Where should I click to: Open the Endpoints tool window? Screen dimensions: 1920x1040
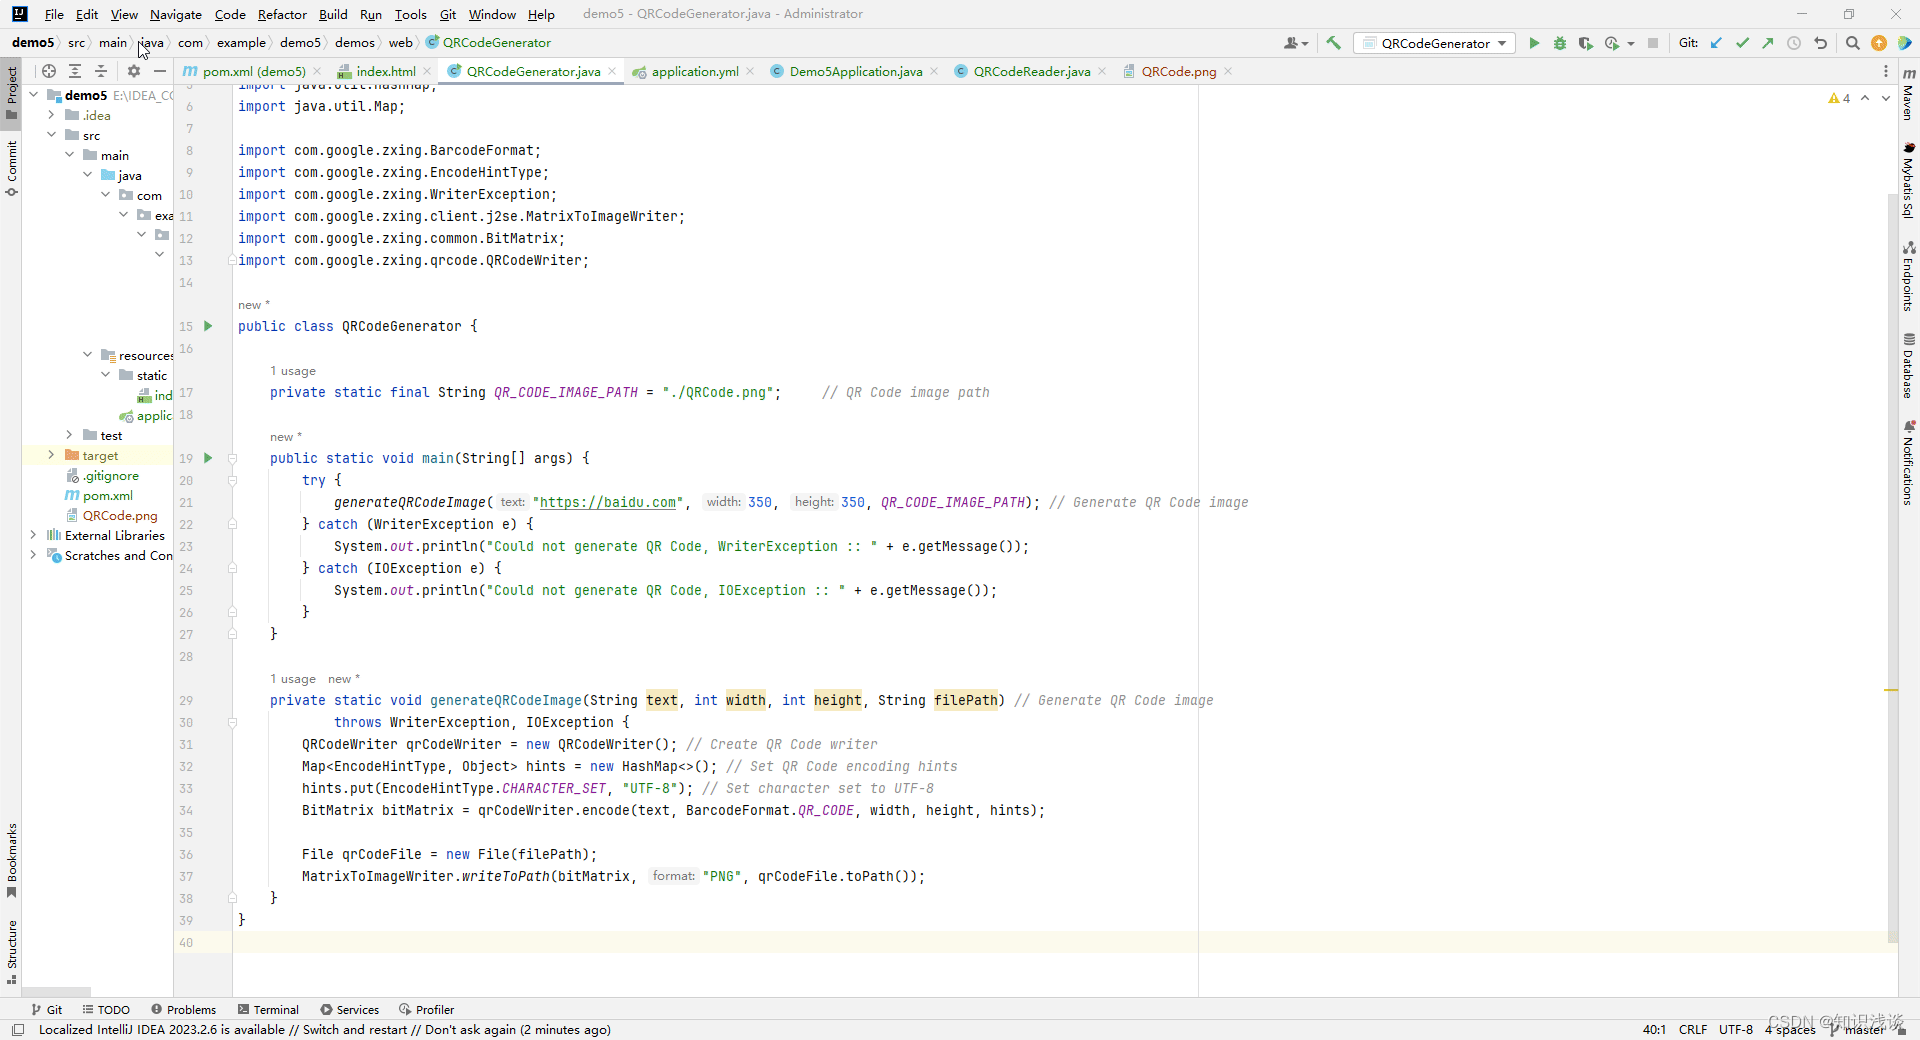(x=1909, y=276)
